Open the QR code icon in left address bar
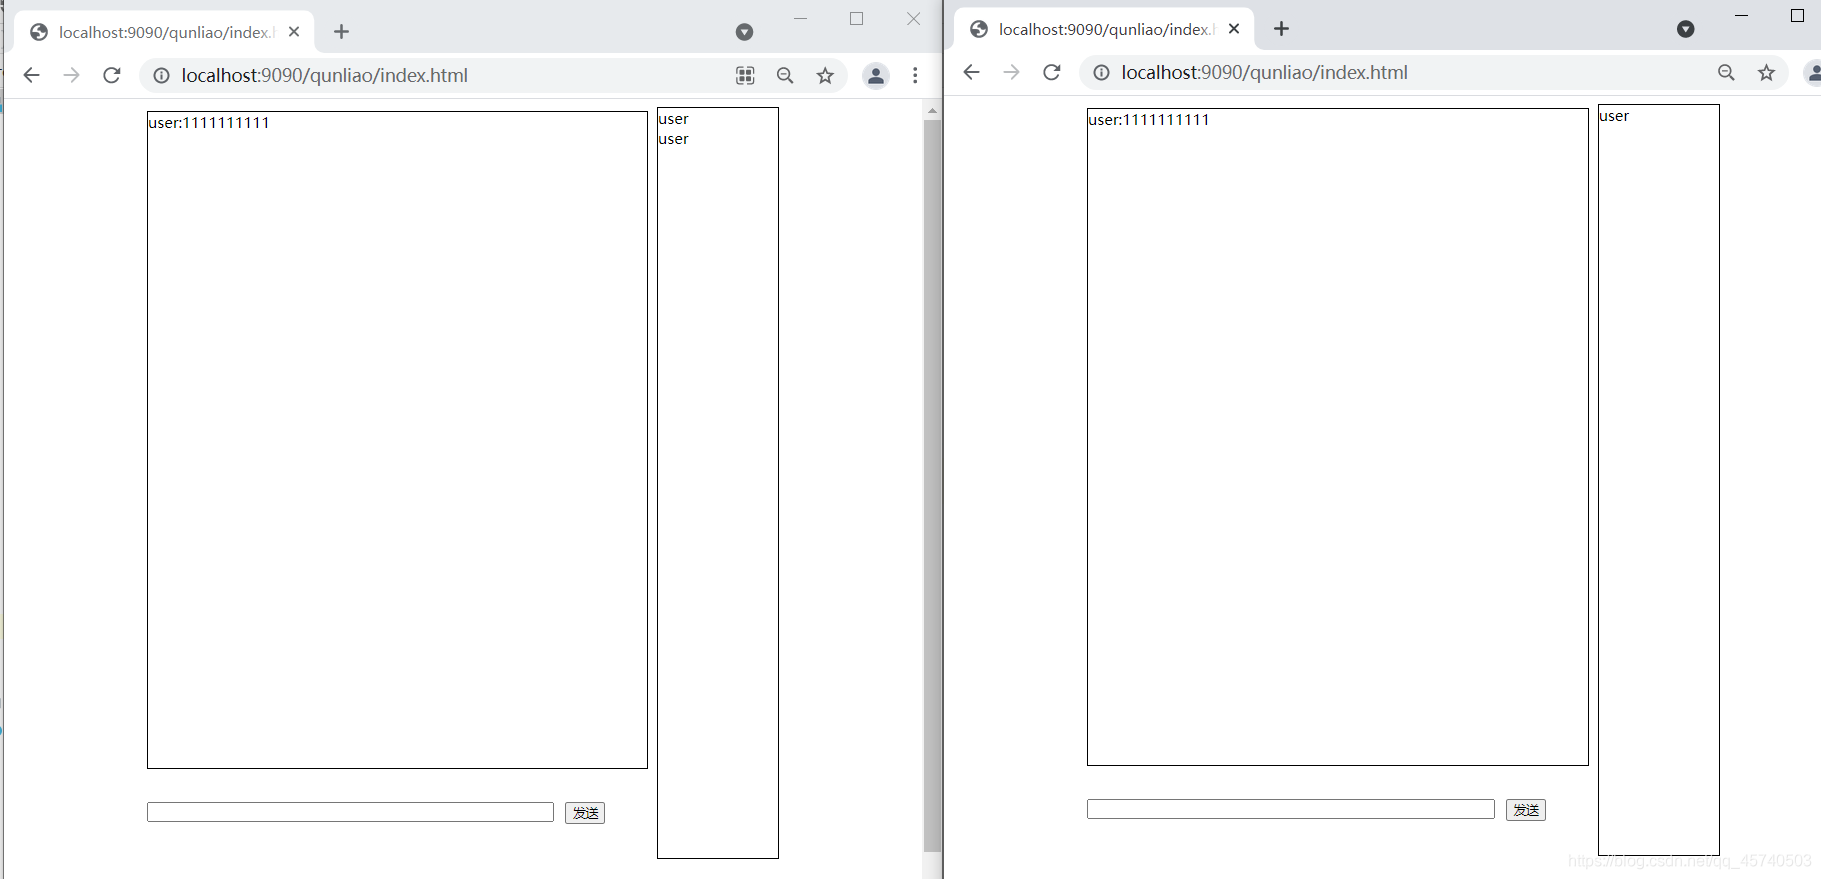Viewport: 1821px width, 879px height. tap(745, 75)
